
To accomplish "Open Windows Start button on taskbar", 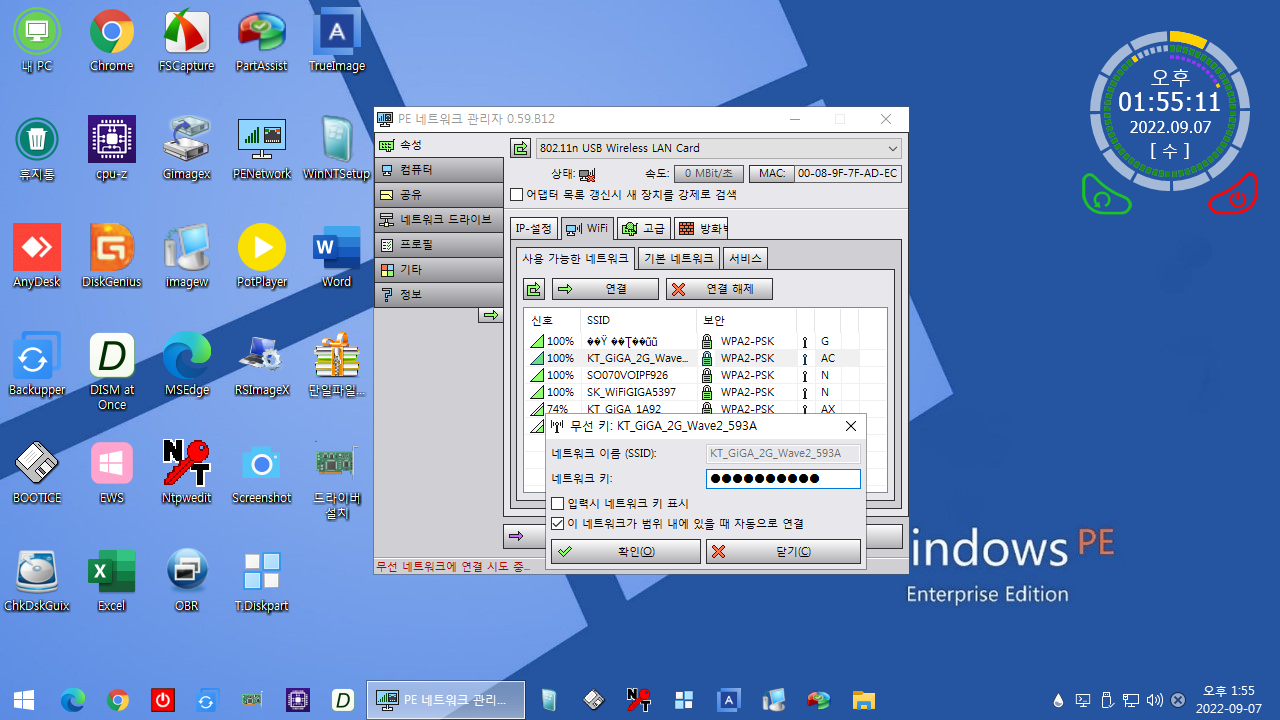I will [23, 700].
